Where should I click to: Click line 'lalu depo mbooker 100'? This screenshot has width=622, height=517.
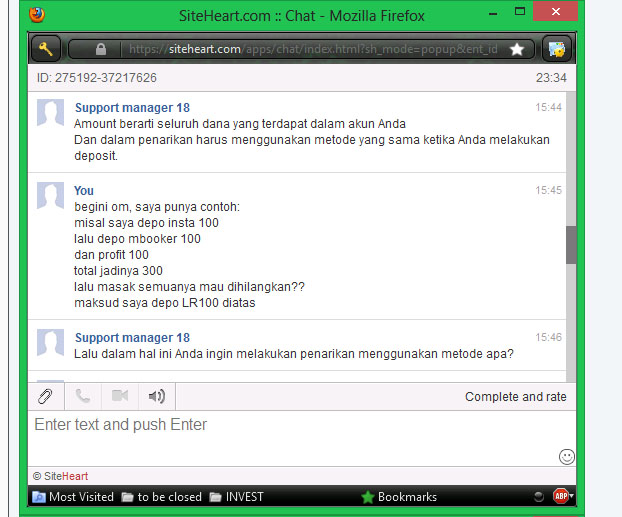pyautogui.click(x=137, y=239)
